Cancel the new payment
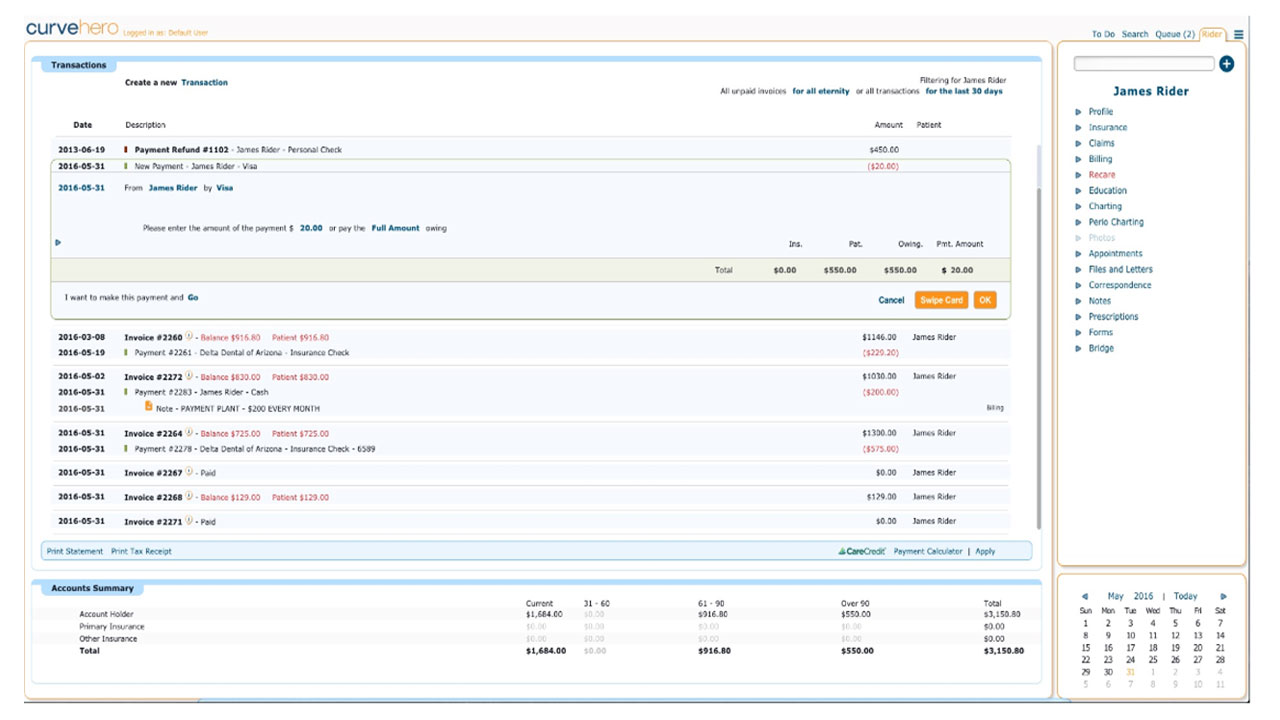This screenshot has height=720, width=1280. [891, 300]
